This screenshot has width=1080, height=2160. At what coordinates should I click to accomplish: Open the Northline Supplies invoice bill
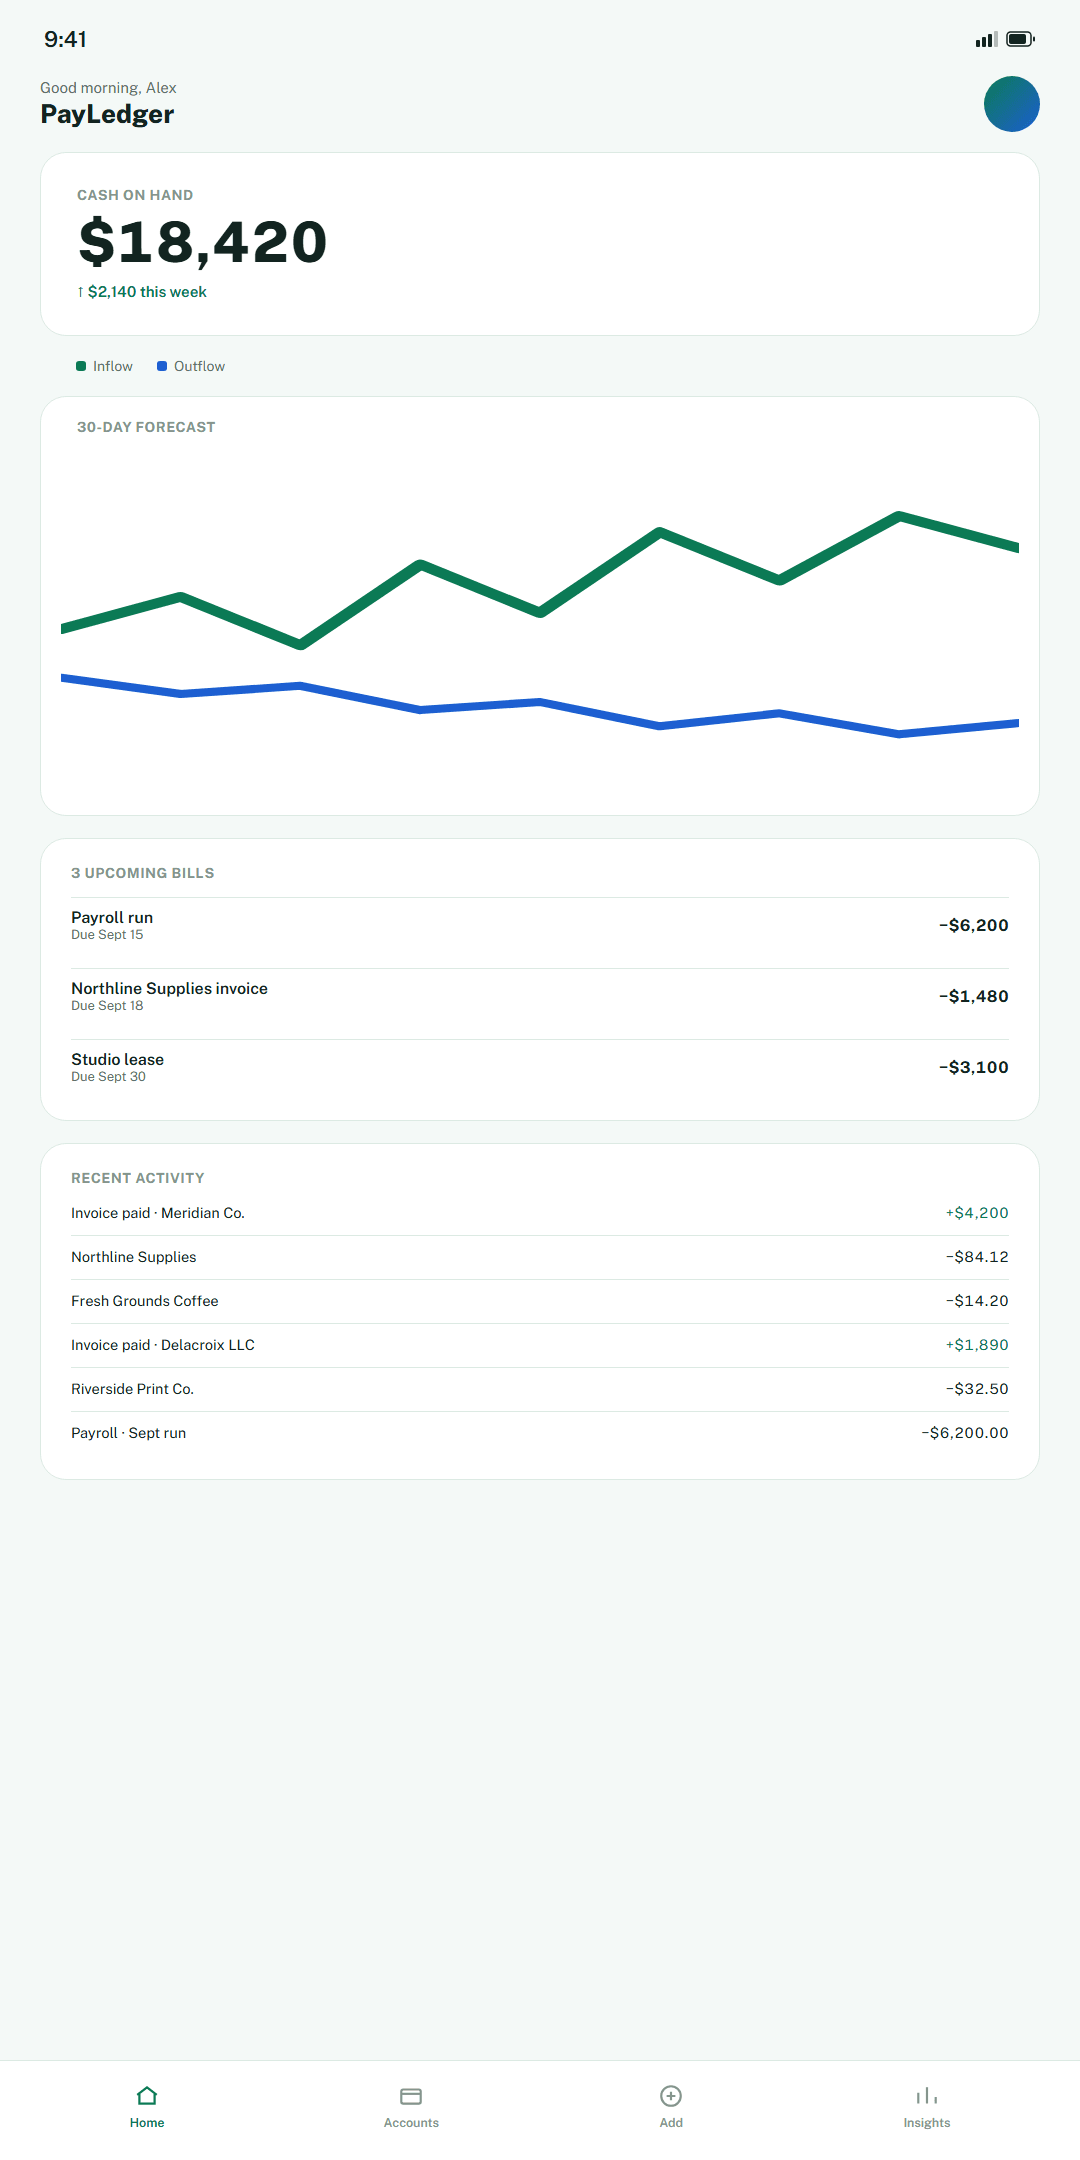(x=540, y=996)
